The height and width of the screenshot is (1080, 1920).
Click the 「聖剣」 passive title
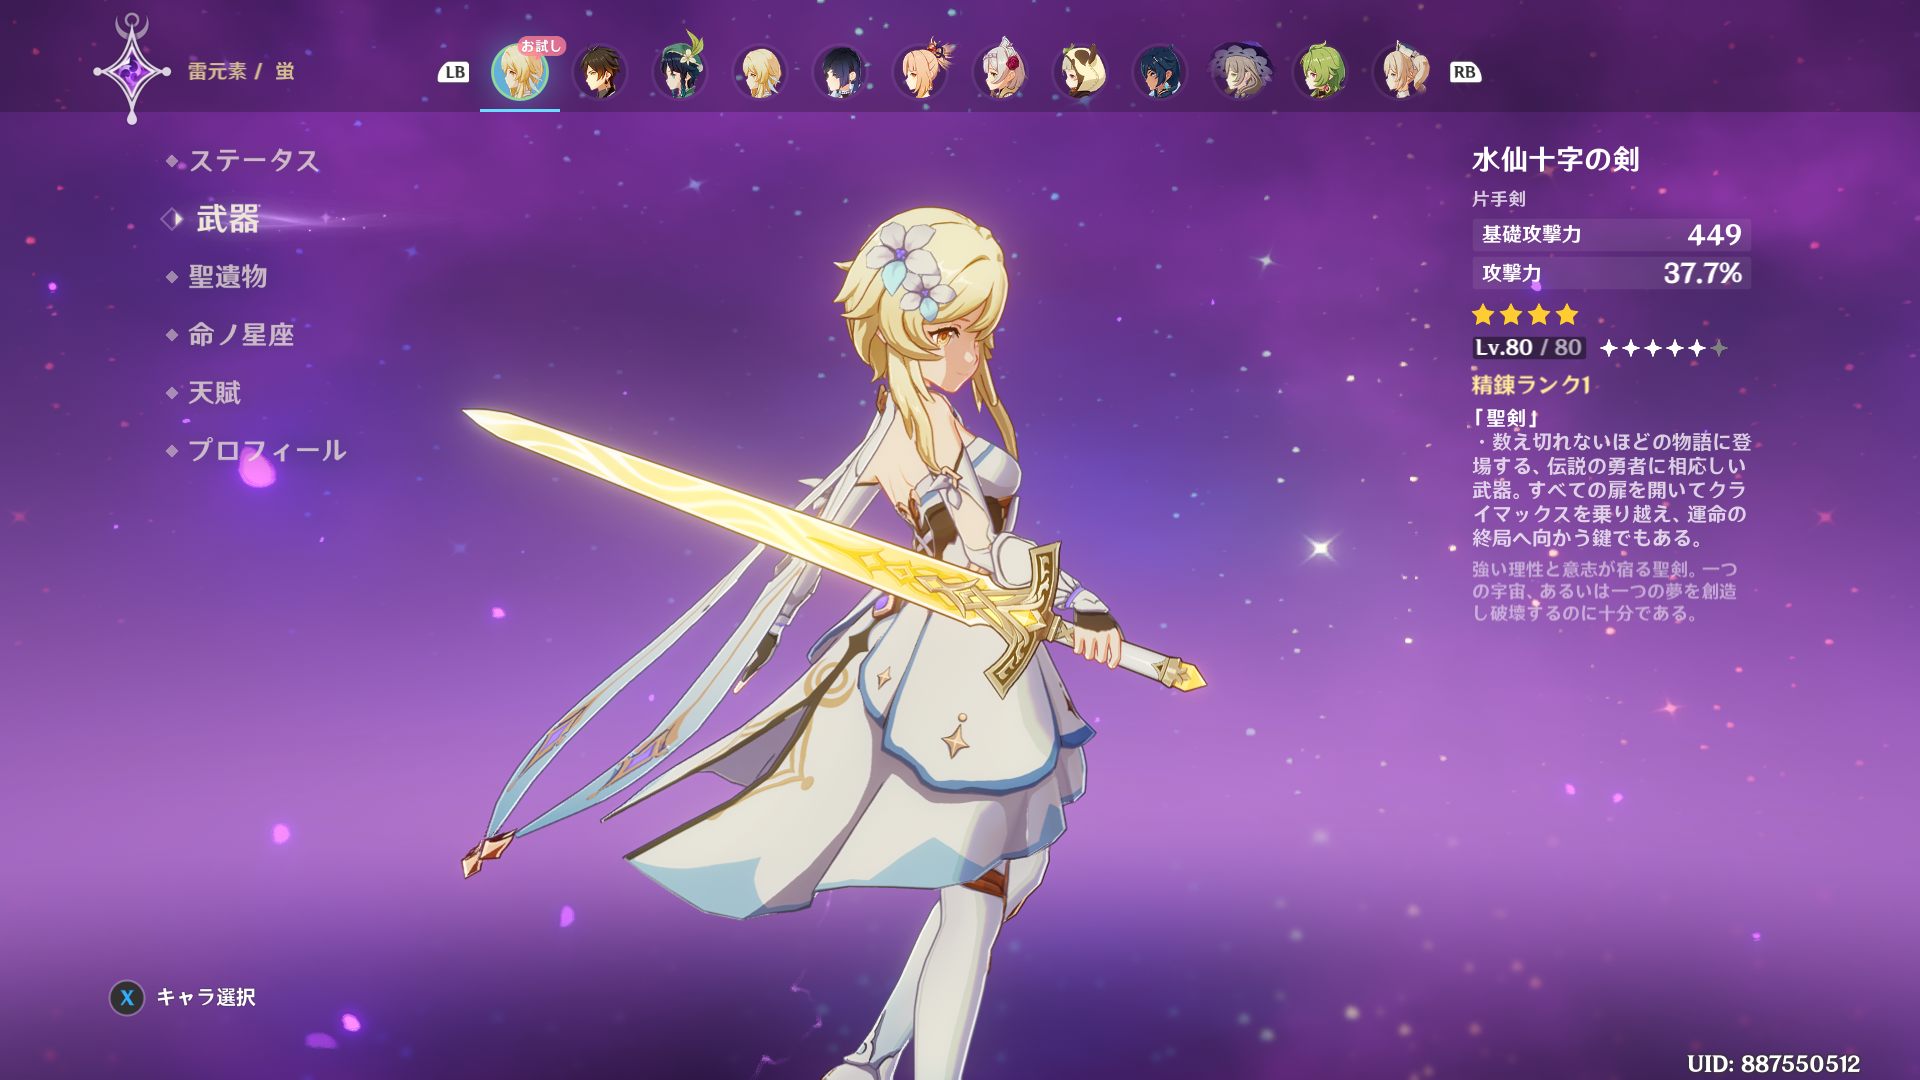click(x=1506, y=418)
